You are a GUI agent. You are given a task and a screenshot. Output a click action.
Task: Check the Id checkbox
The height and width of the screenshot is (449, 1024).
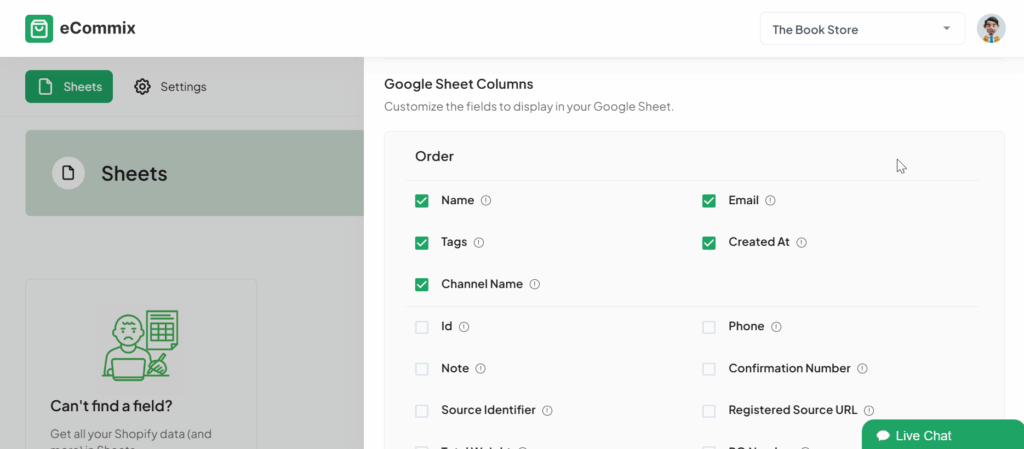(x=422, y=327)
